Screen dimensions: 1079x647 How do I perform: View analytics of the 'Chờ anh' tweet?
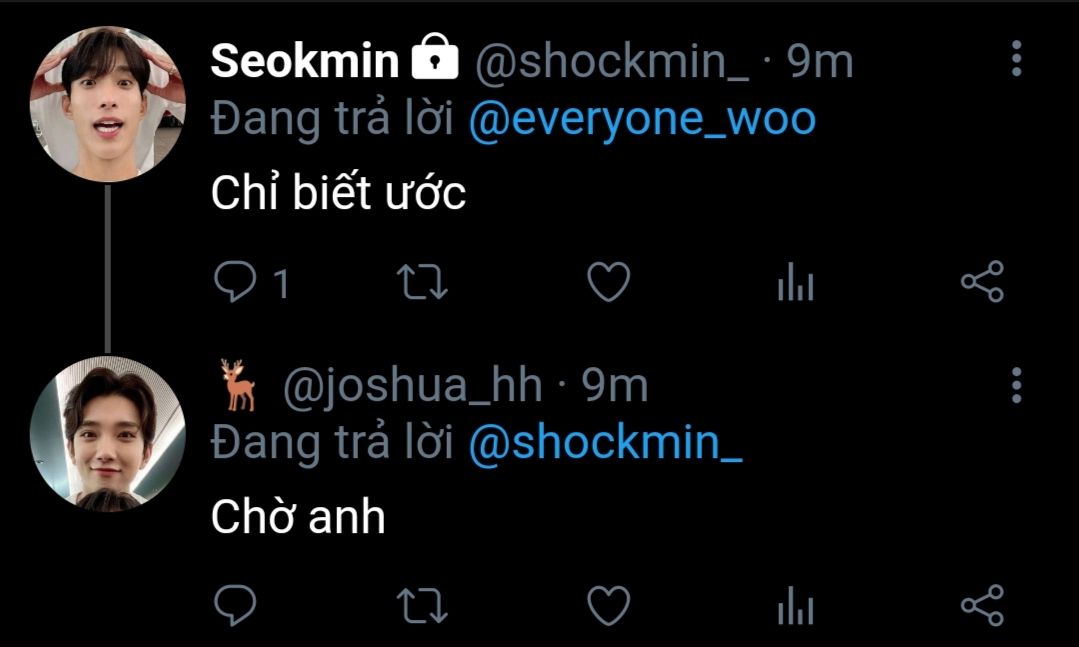795,606
